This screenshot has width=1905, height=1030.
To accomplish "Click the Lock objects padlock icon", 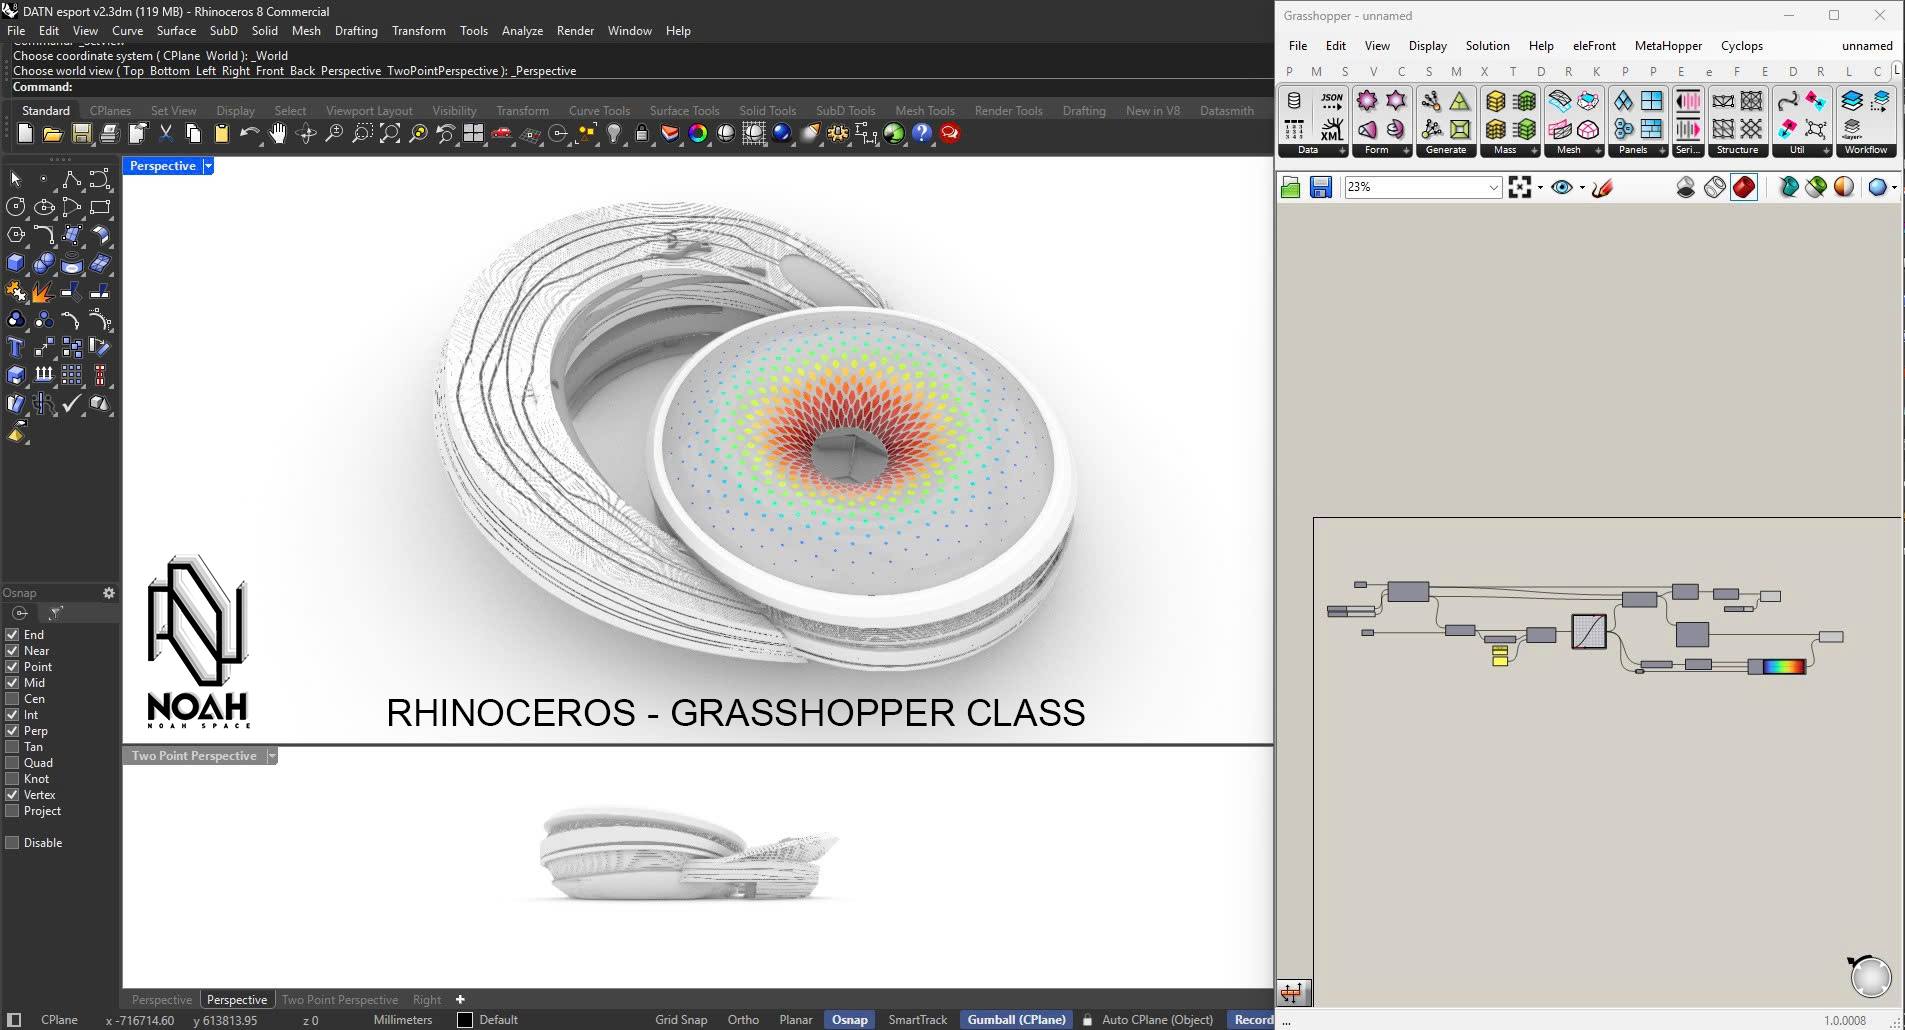I will pos(642,133).
